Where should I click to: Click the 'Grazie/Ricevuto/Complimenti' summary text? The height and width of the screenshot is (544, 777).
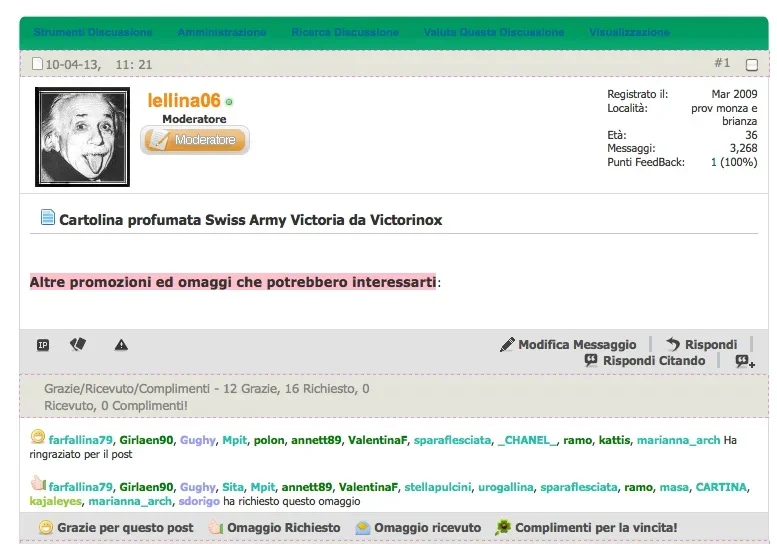click(207, 397)
